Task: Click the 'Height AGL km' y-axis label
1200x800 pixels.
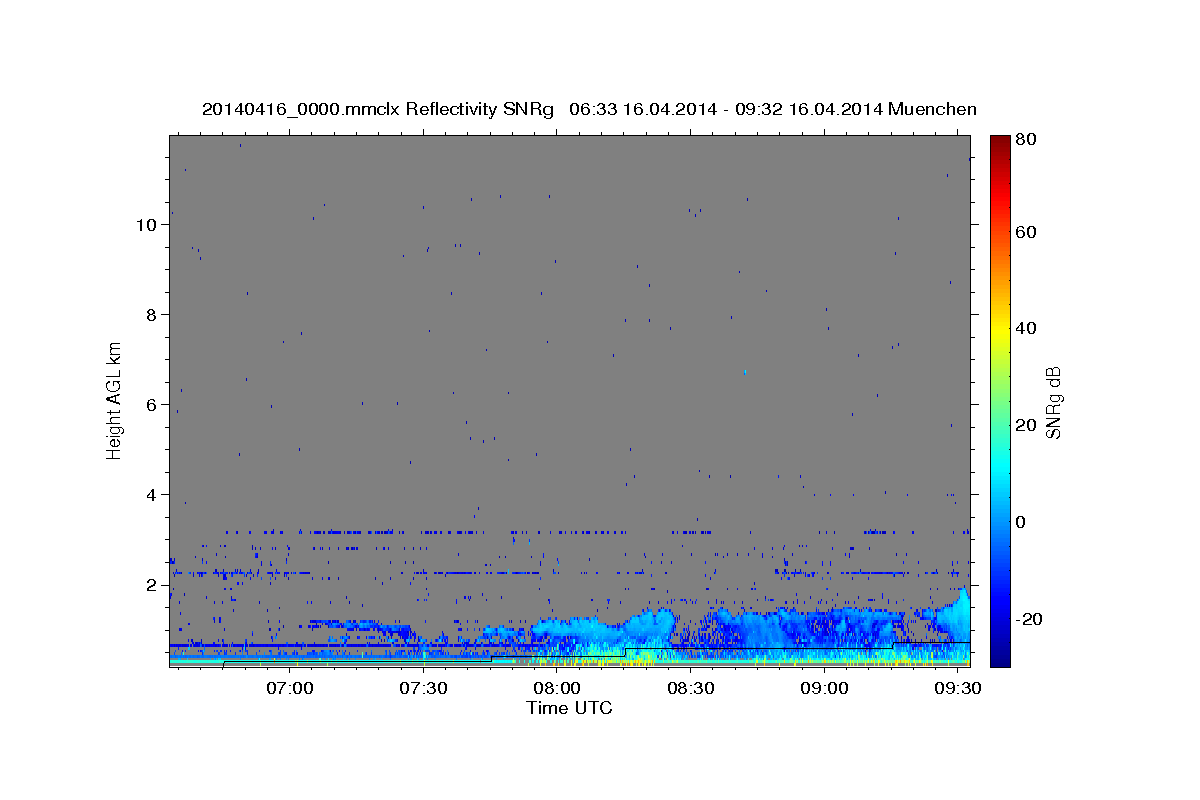Action: click(x=115, y=400)
